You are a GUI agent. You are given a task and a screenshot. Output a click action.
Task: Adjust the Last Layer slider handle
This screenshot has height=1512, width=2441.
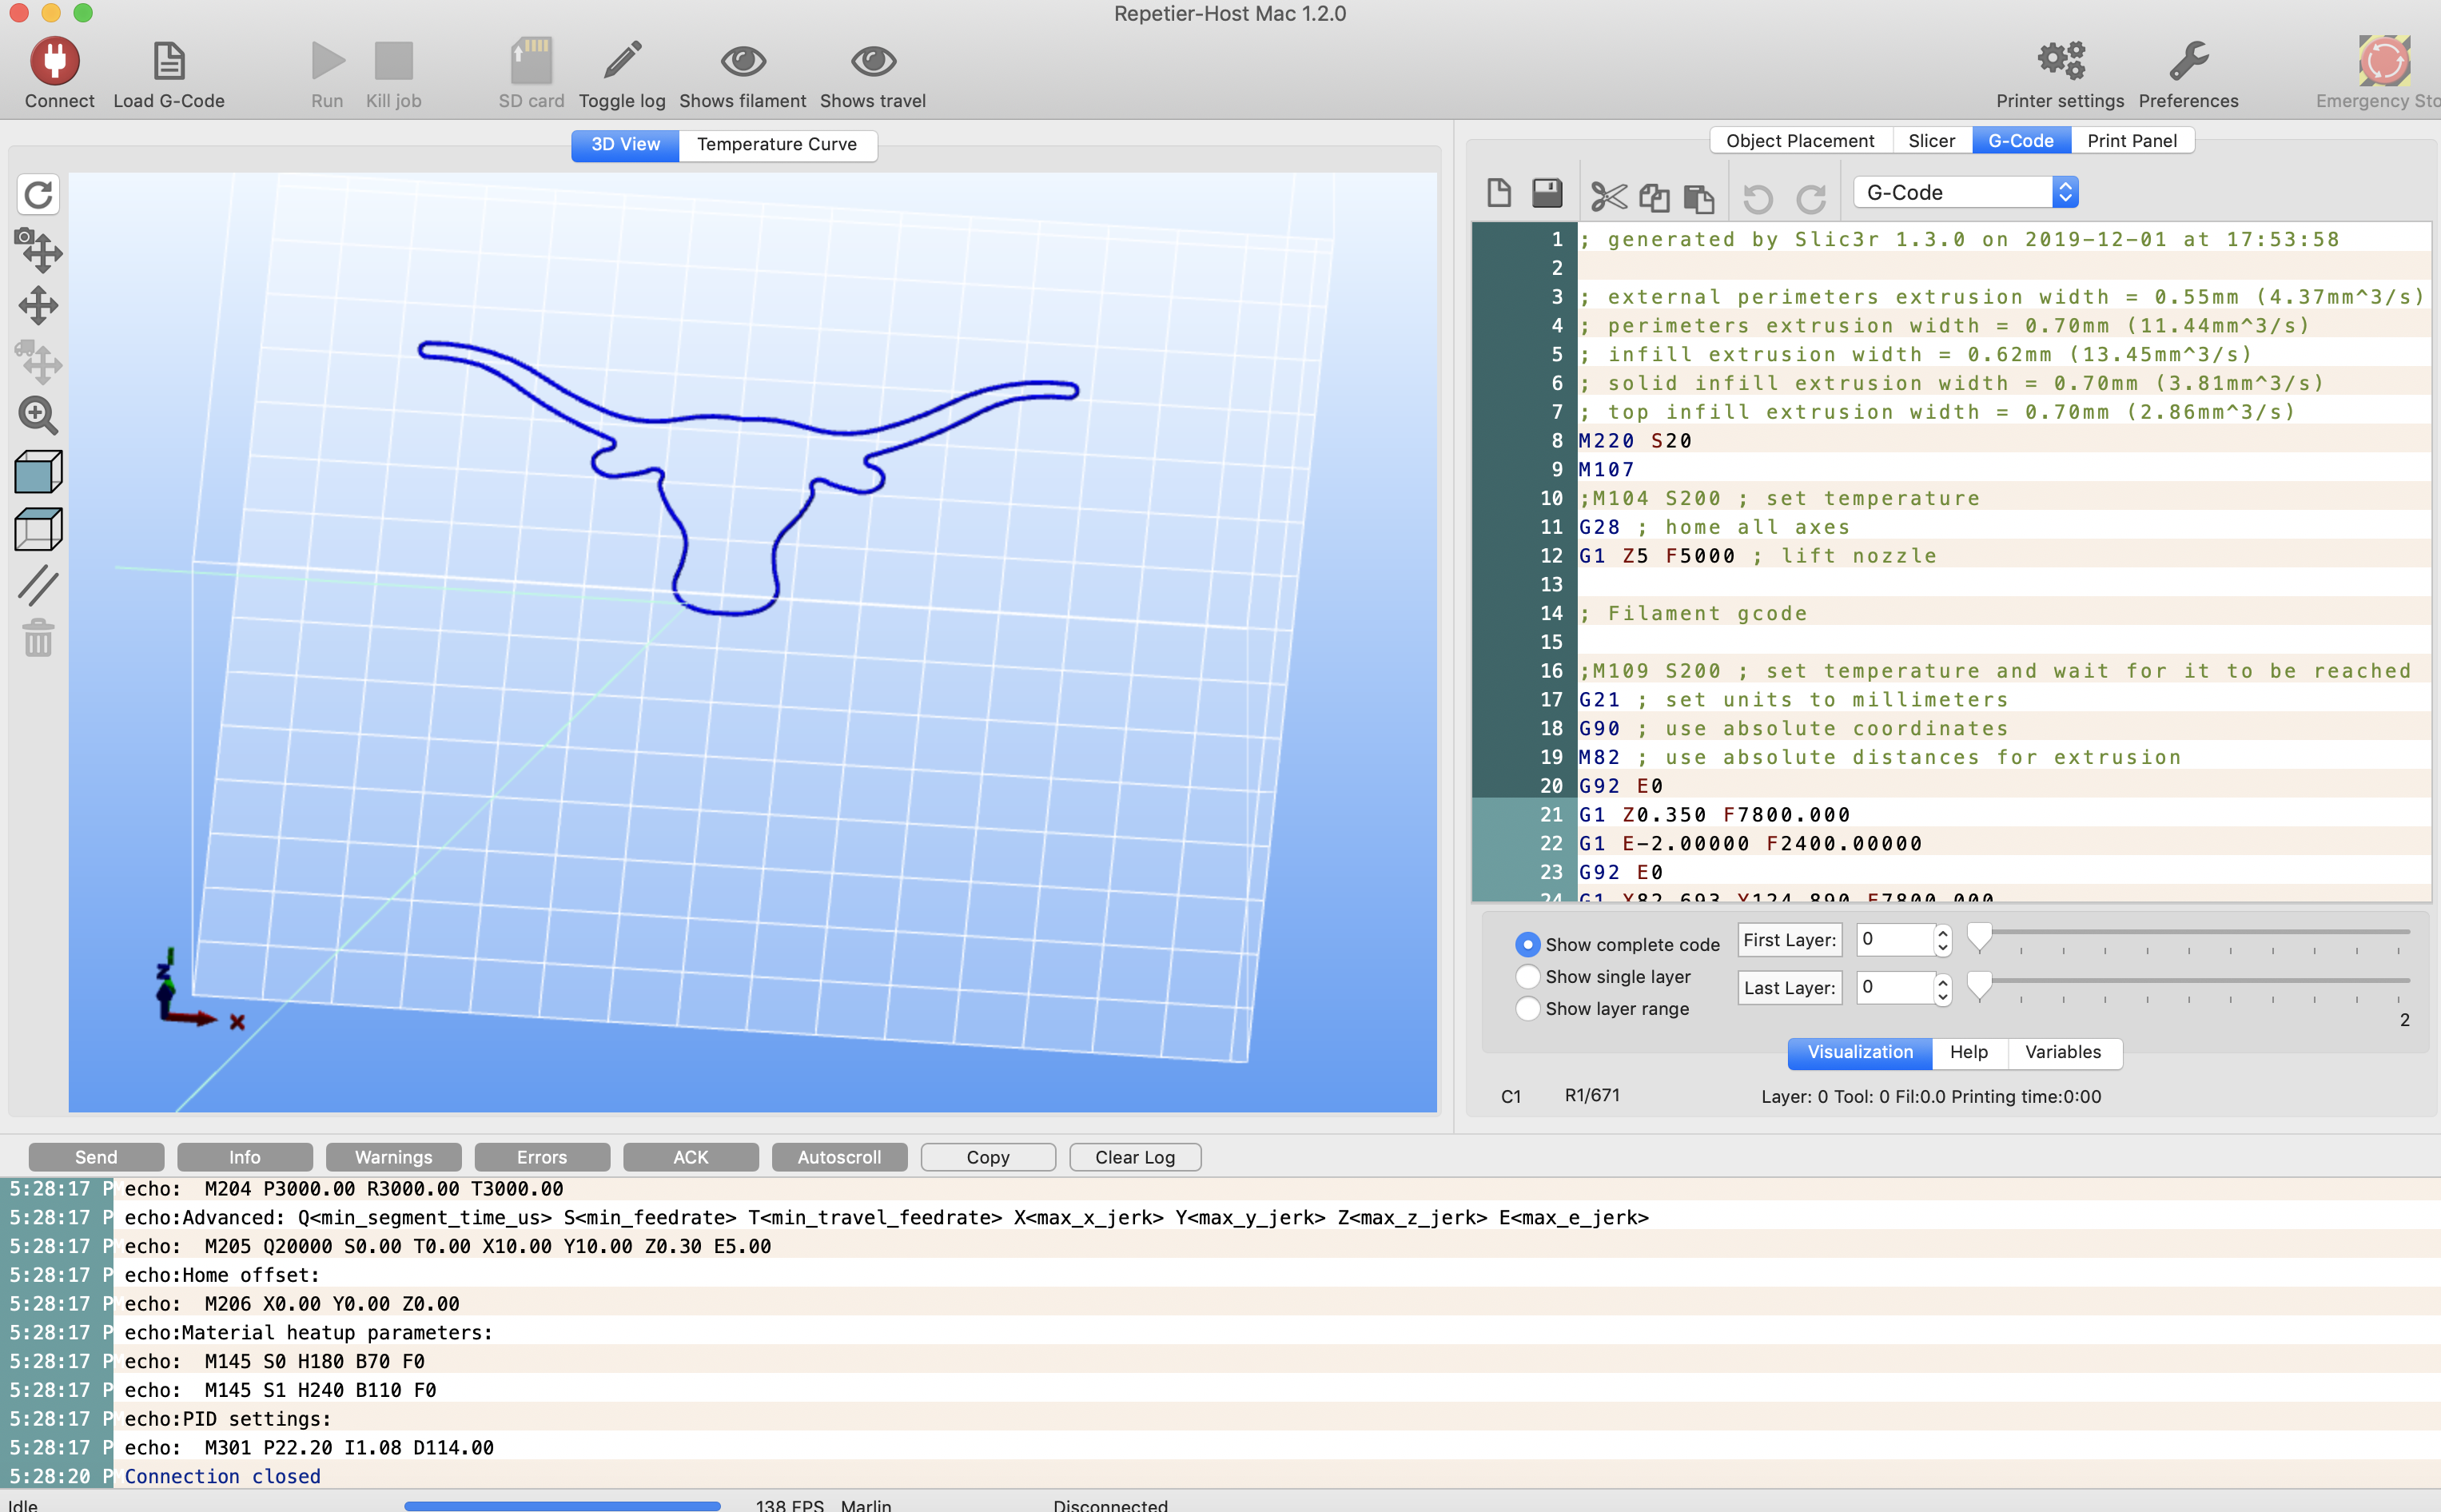pos(1979,985)
